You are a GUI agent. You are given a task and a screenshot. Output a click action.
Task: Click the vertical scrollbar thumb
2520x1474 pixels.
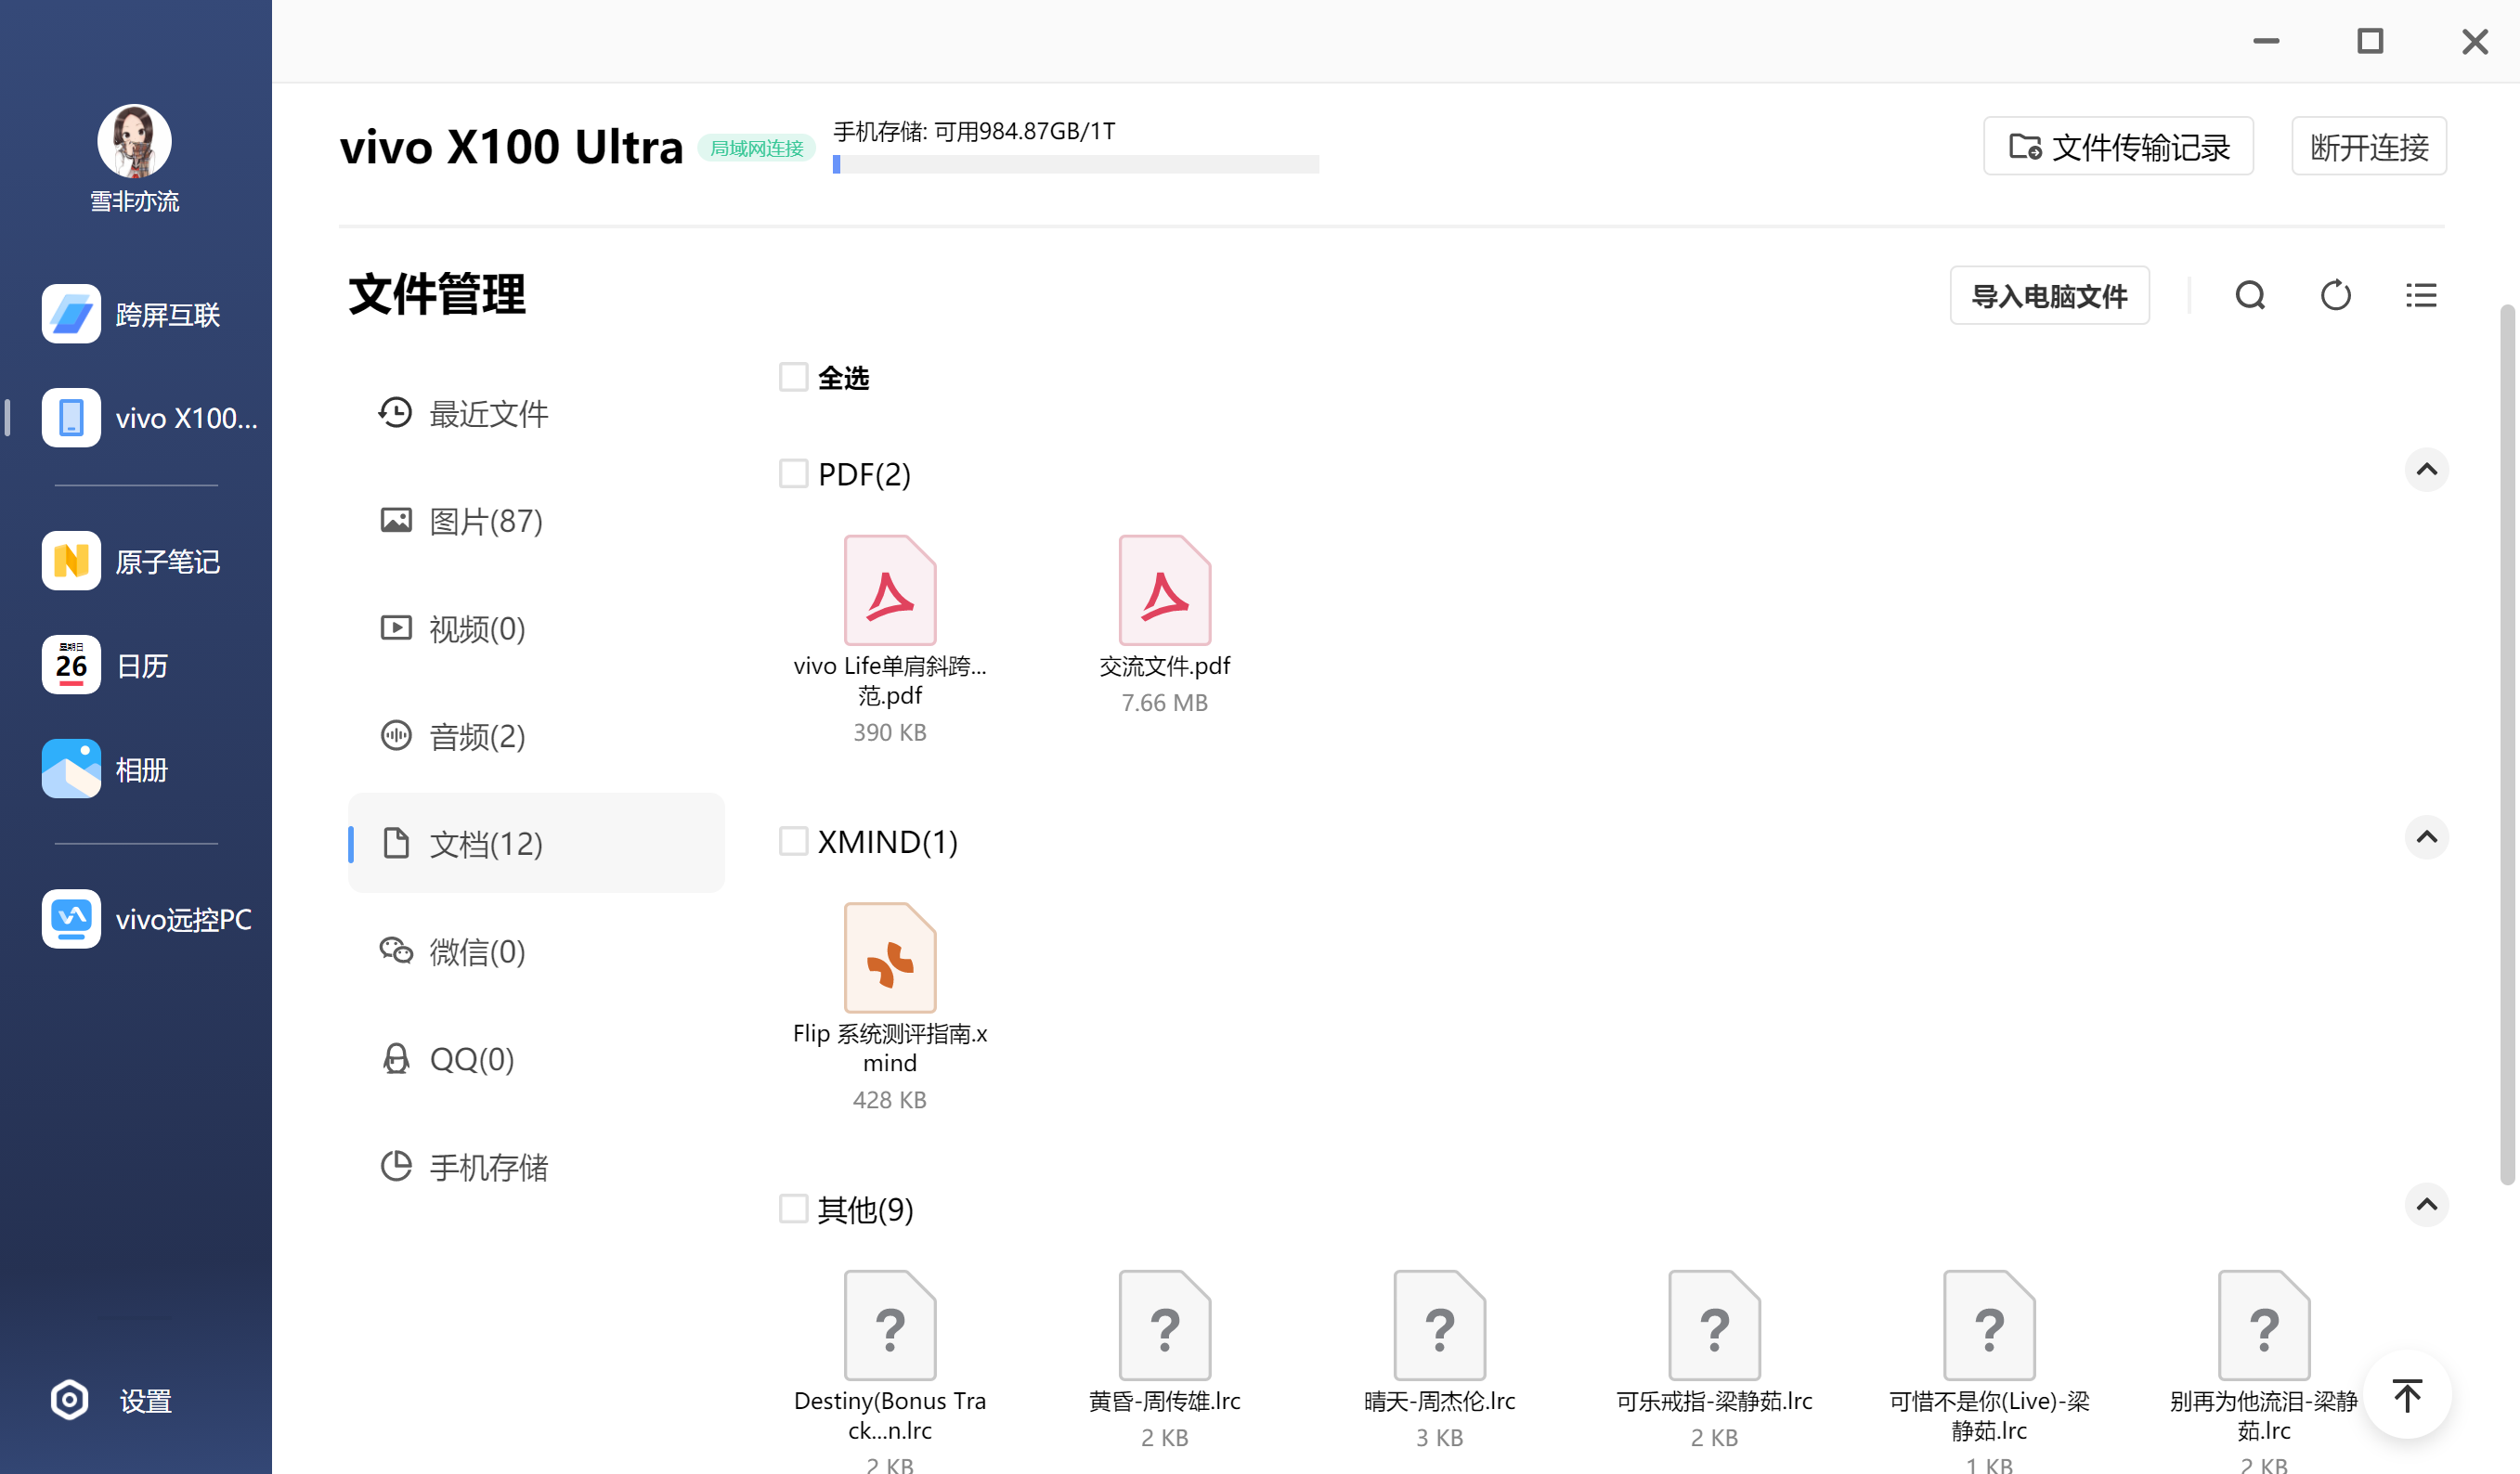point(2507,745)
